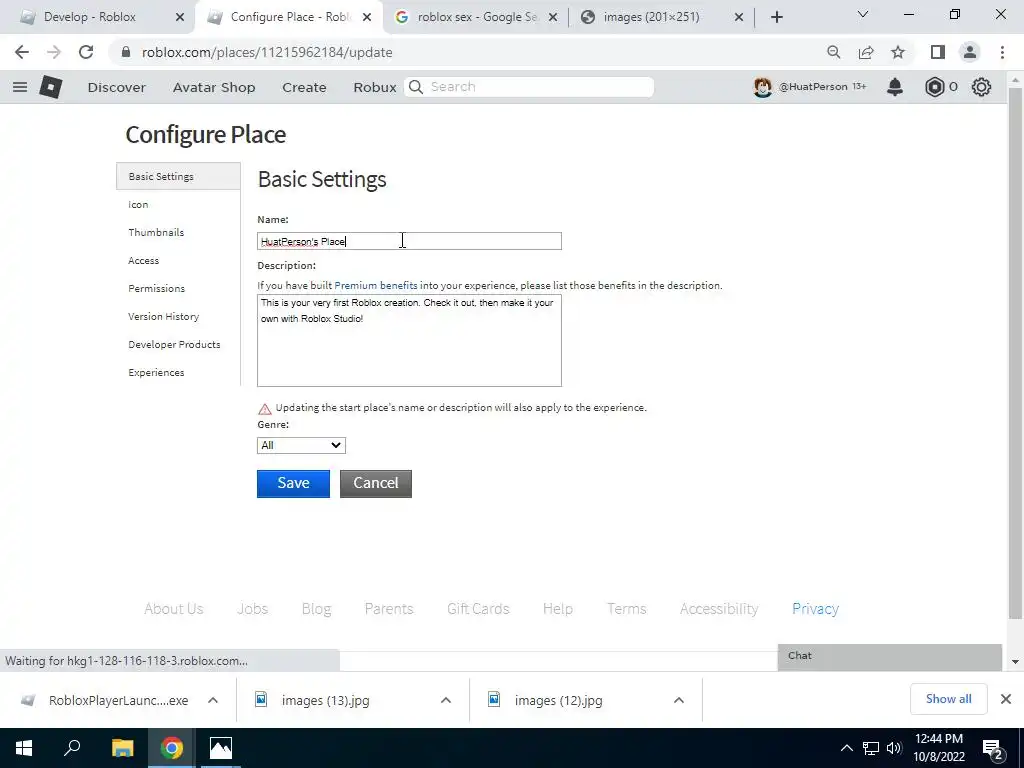Image resolution: width=1024 pixels, height=768 pixels.
Task: Close the Develop - Roblox tab
Action: tap(180, 18)
